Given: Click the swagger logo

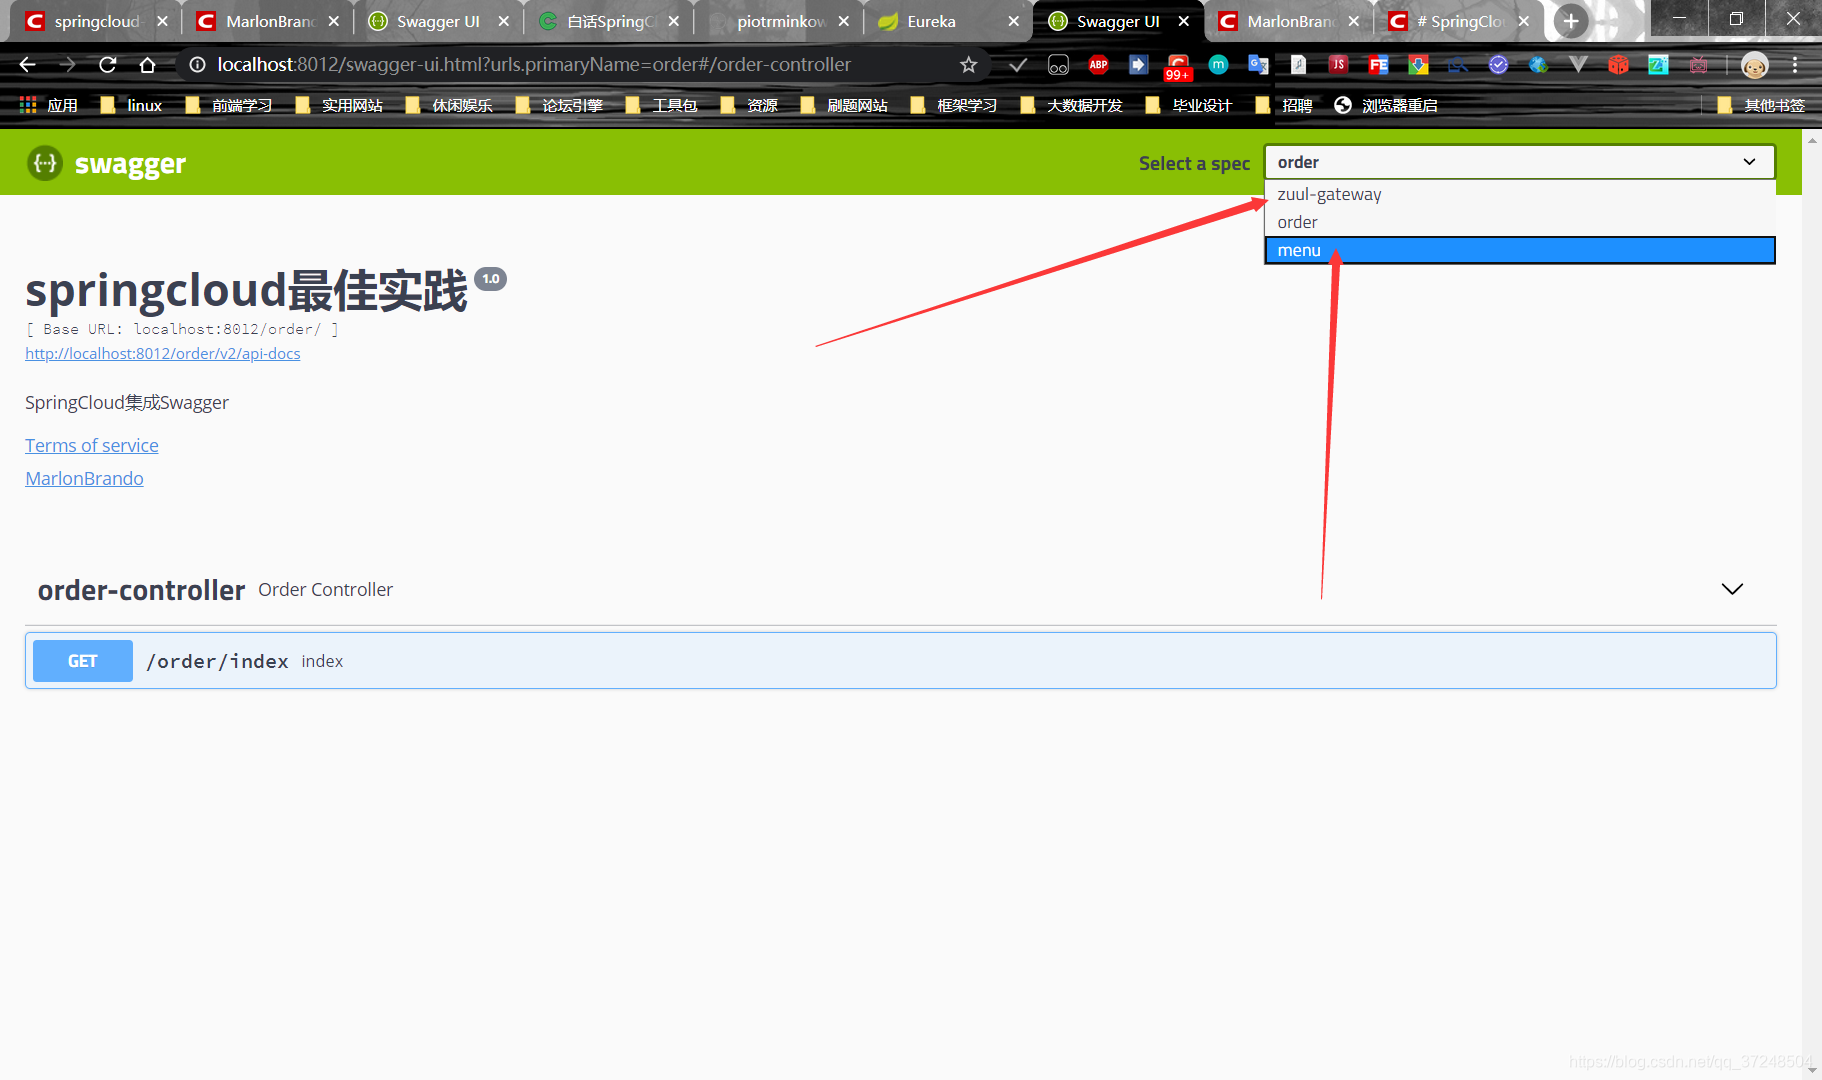Looking at the screenshot, I should [106, 163].
